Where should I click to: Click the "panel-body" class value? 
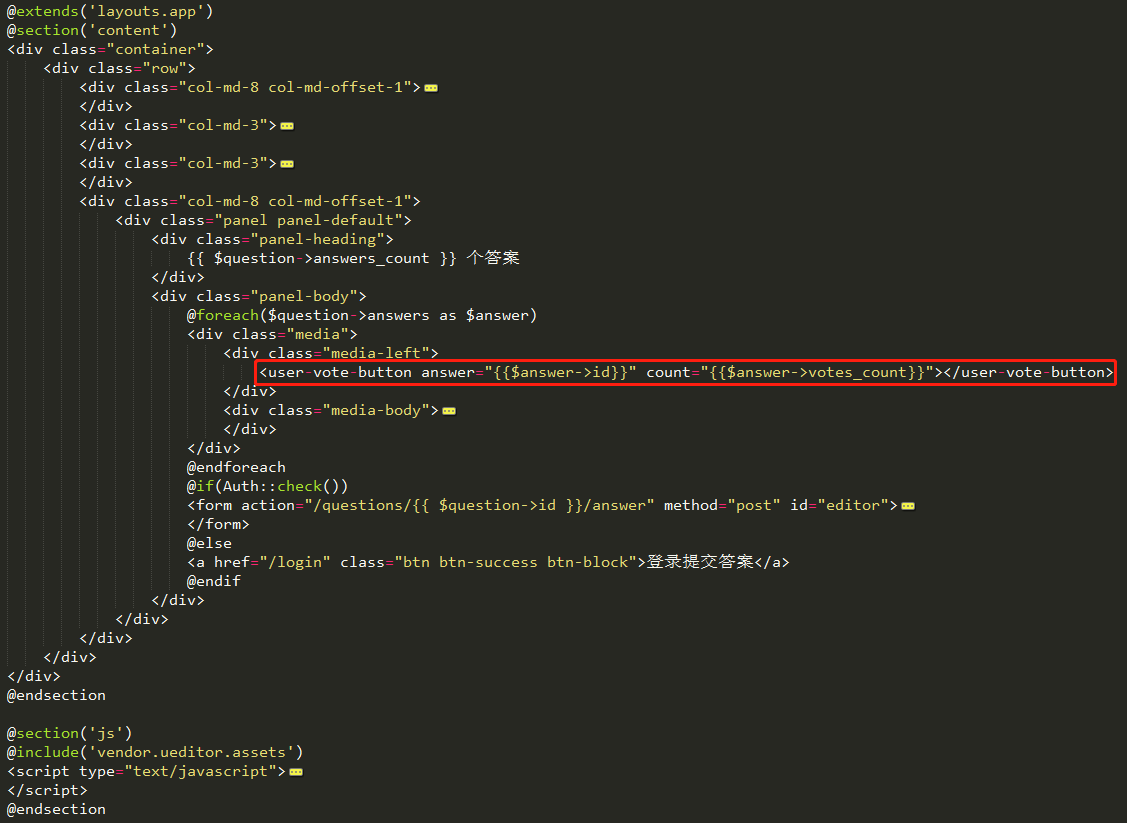(304, 296)
